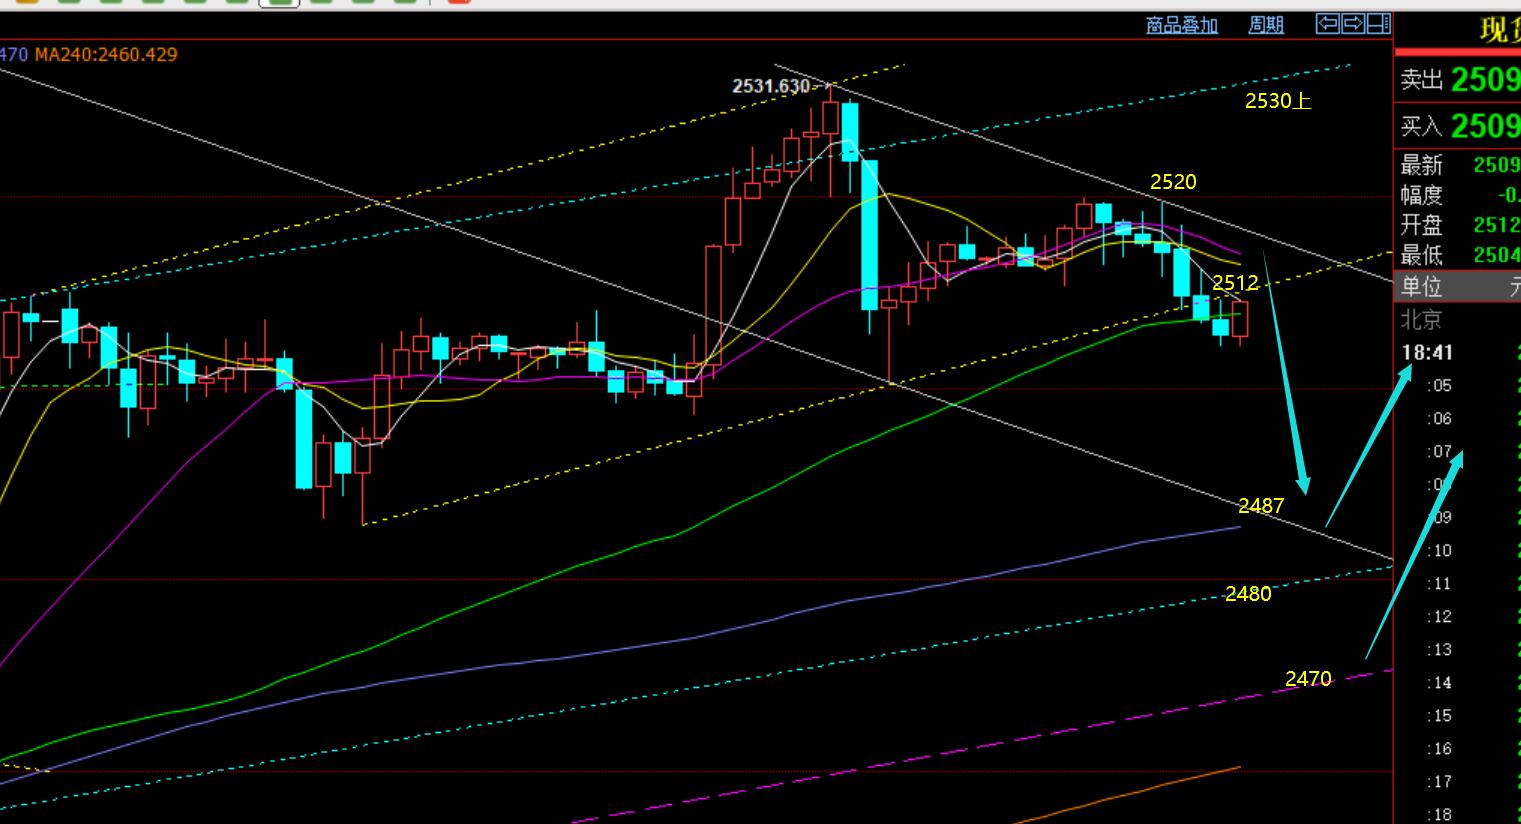
Task: Select the 18:41 time entry
Action: point(1427,352)
